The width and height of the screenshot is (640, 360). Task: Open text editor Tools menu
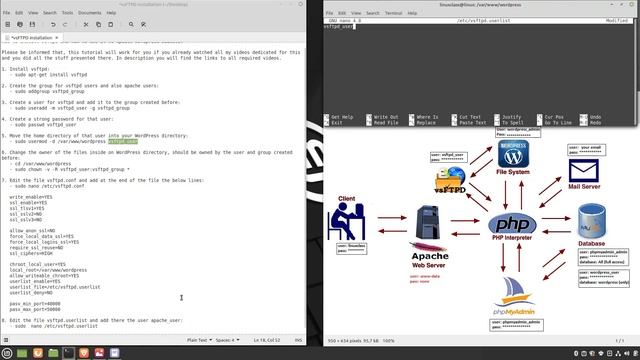click(67, 13)
